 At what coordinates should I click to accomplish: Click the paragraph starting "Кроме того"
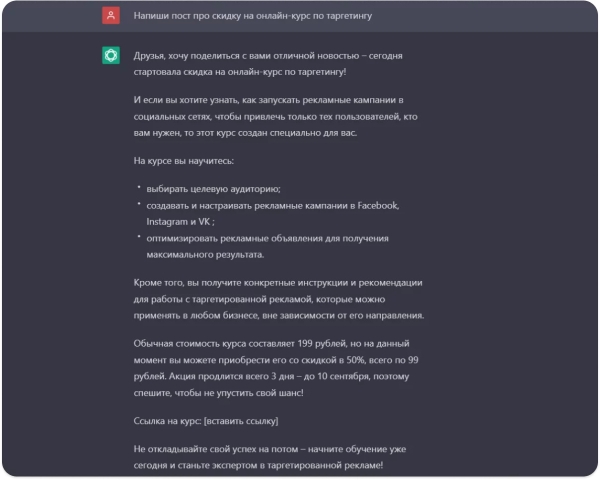[x=277, y=299]
